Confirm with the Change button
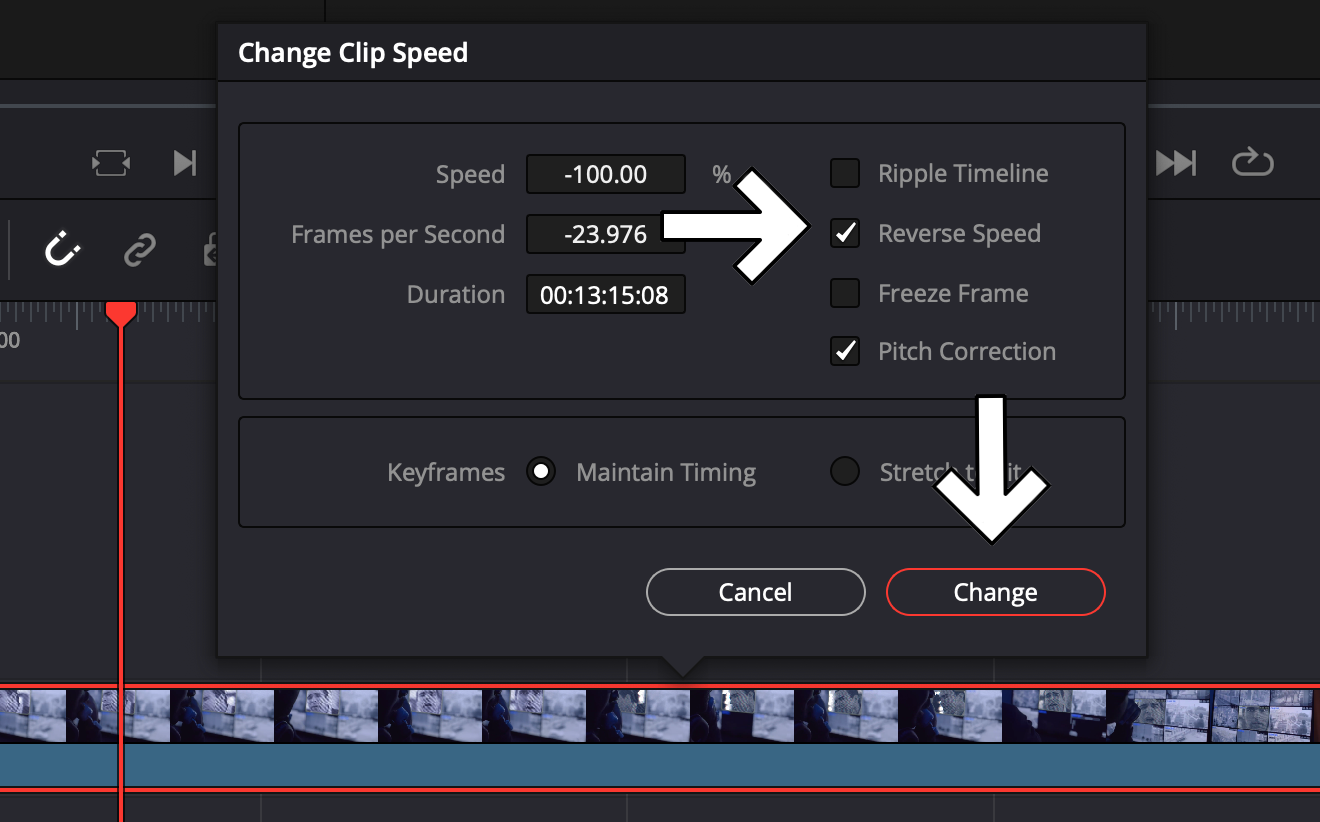1320x822 pixels. [x=995, y=591]
